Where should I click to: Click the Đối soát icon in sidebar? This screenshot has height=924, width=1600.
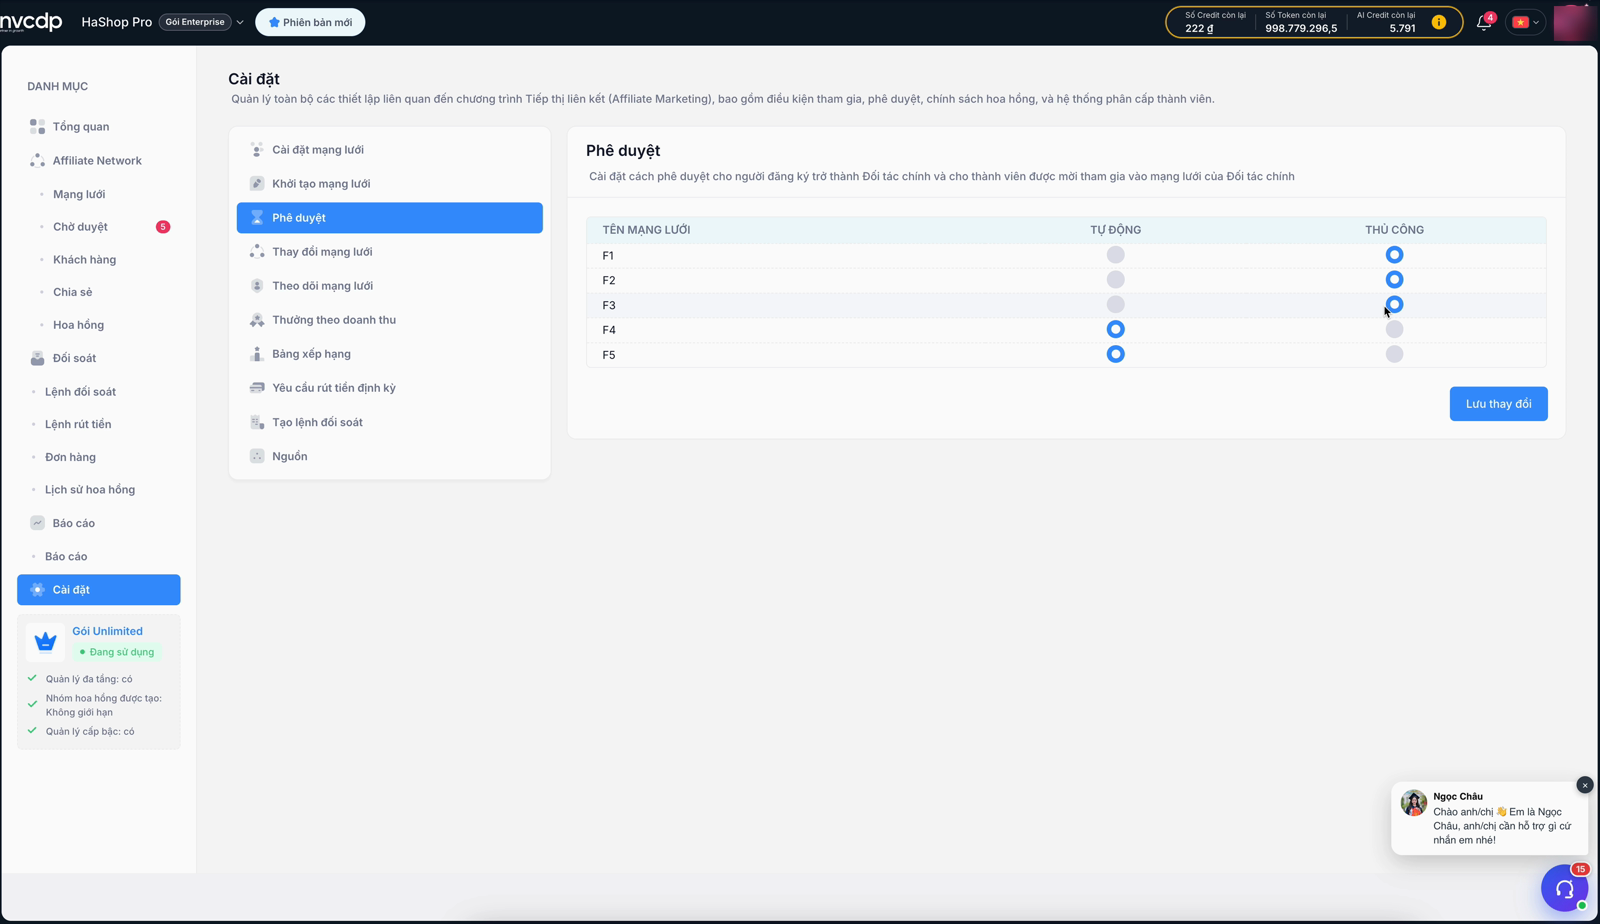point(37,358)
